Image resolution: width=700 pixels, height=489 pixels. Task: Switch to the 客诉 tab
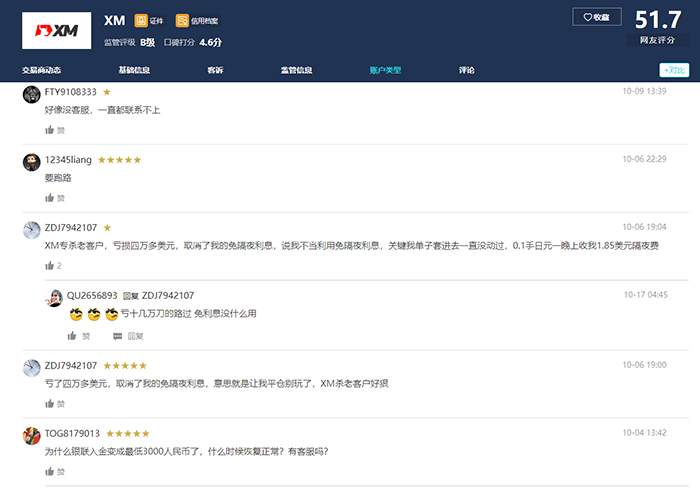click(x=215, y=70)
